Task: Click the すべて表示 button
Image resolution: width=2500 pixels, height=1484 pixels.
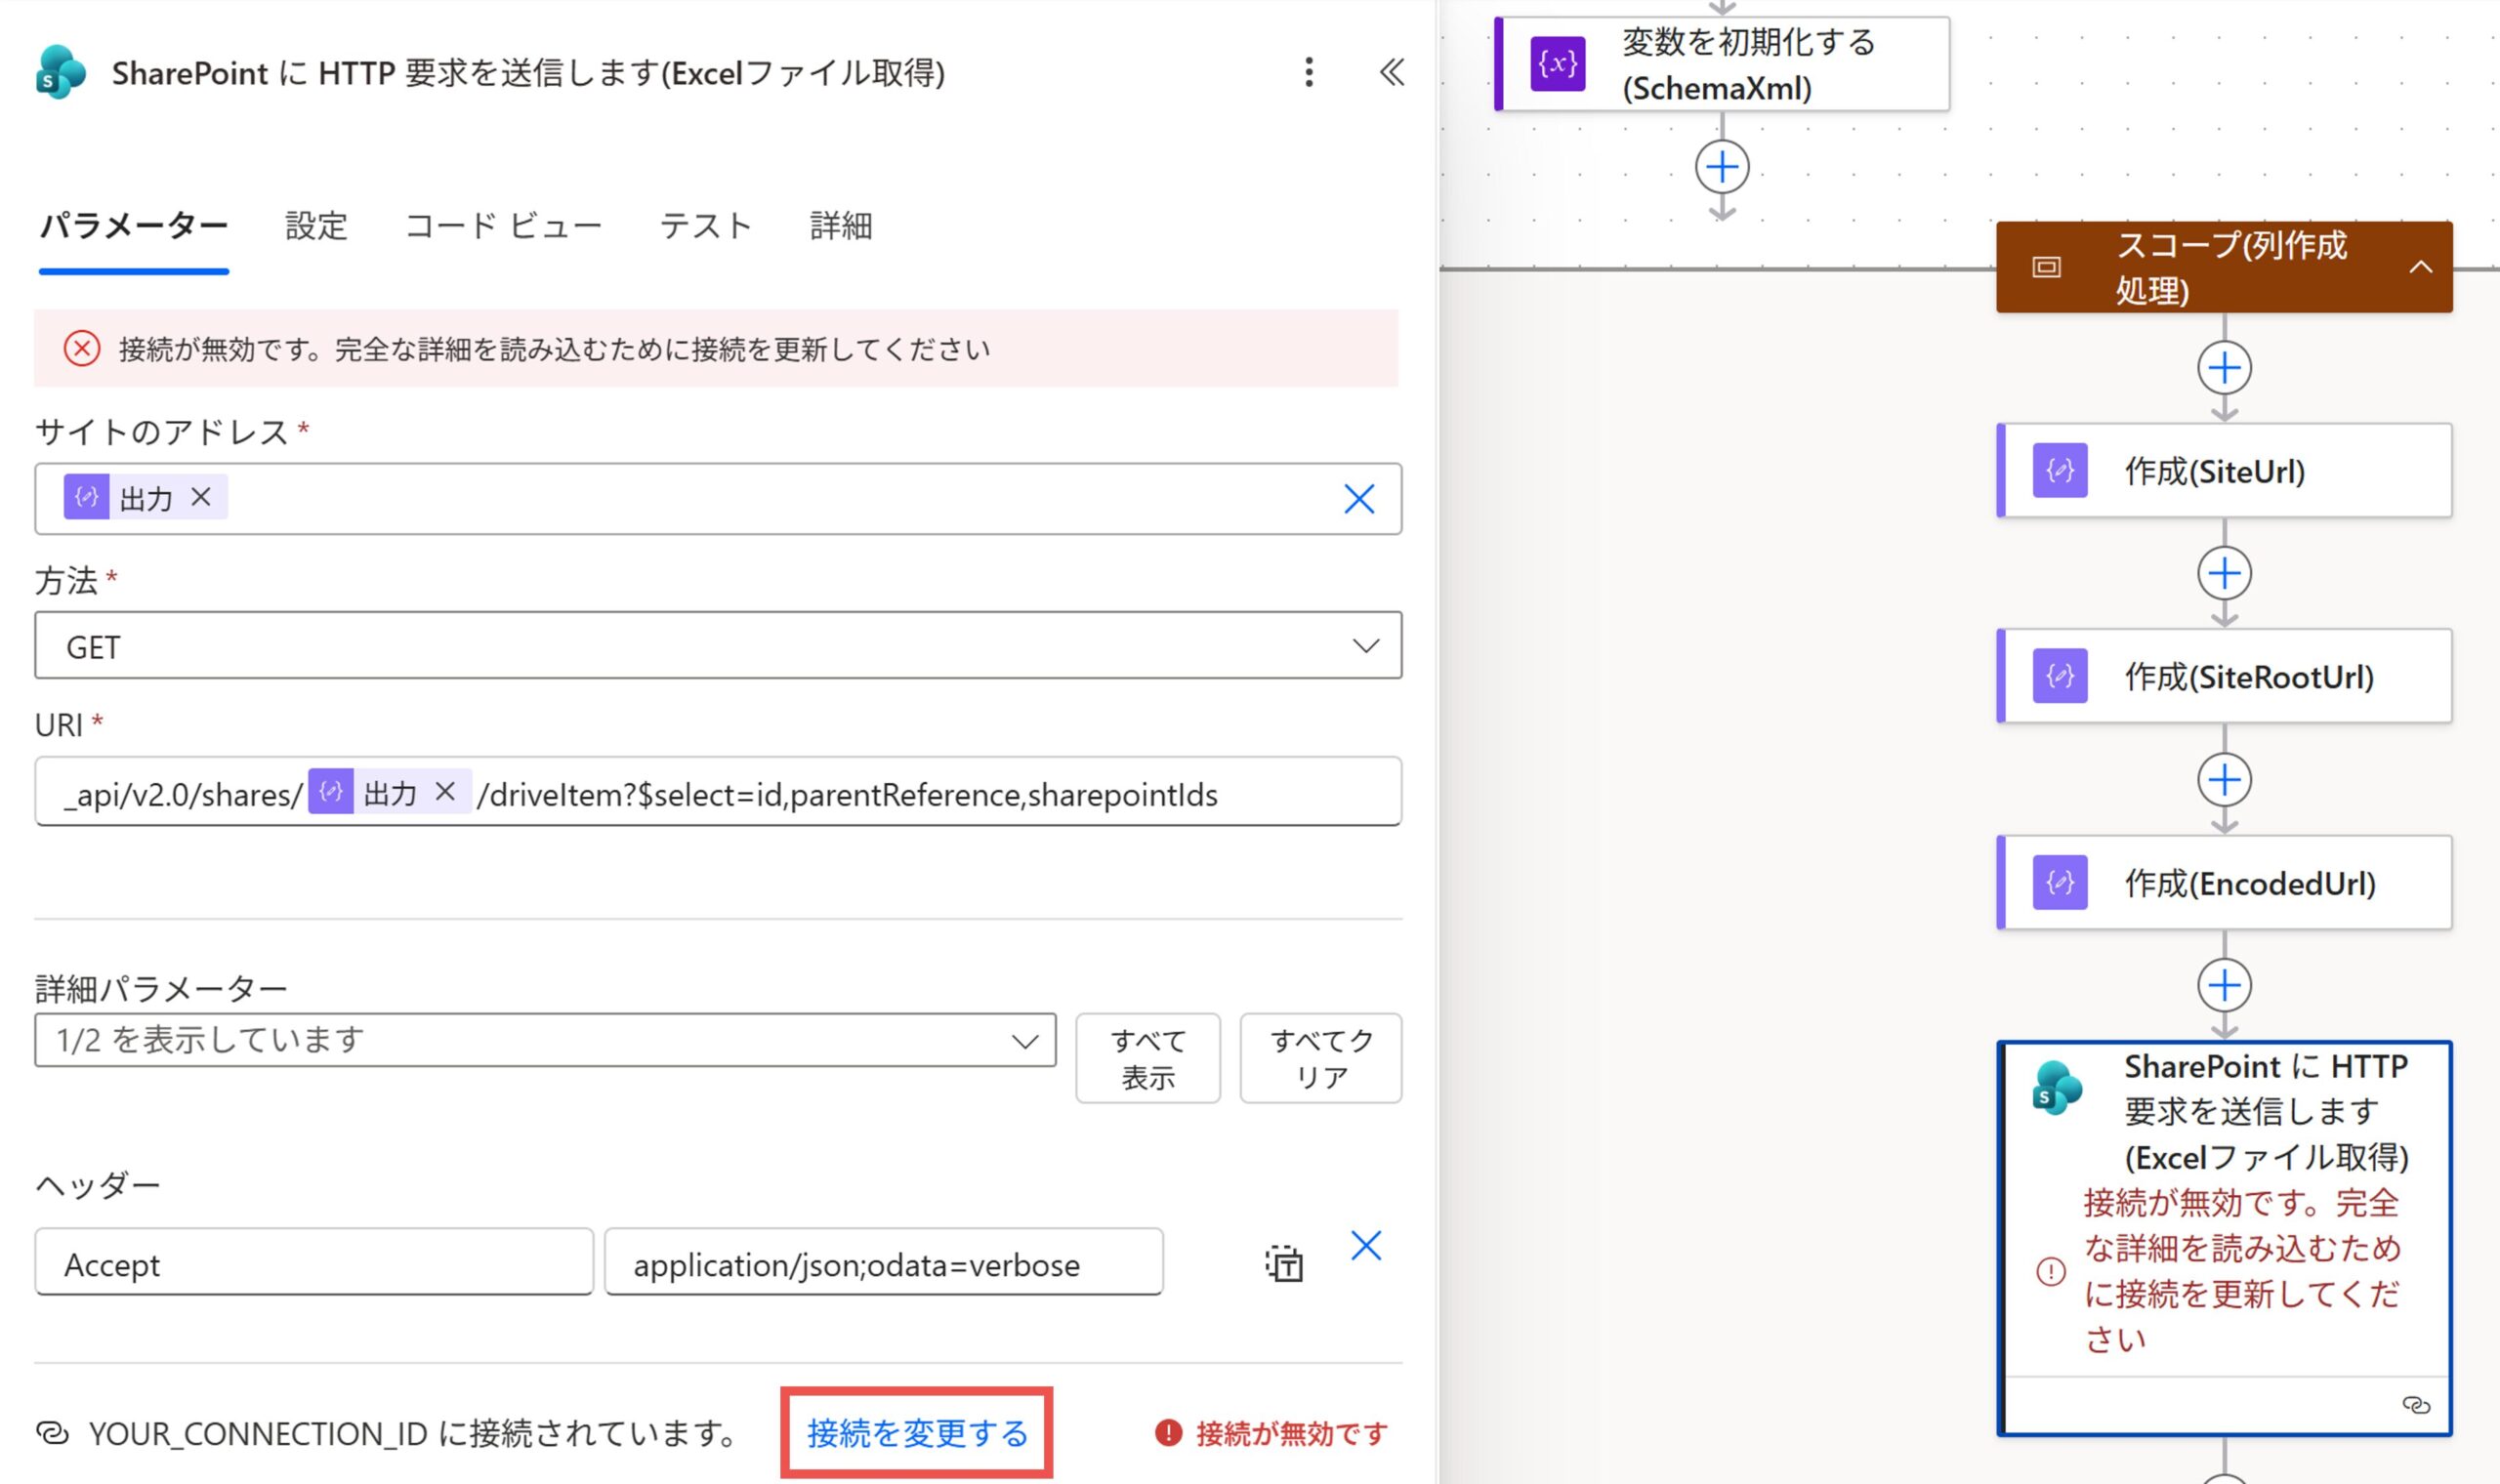Action: pyautogui.click(x=1148, y=1058)
